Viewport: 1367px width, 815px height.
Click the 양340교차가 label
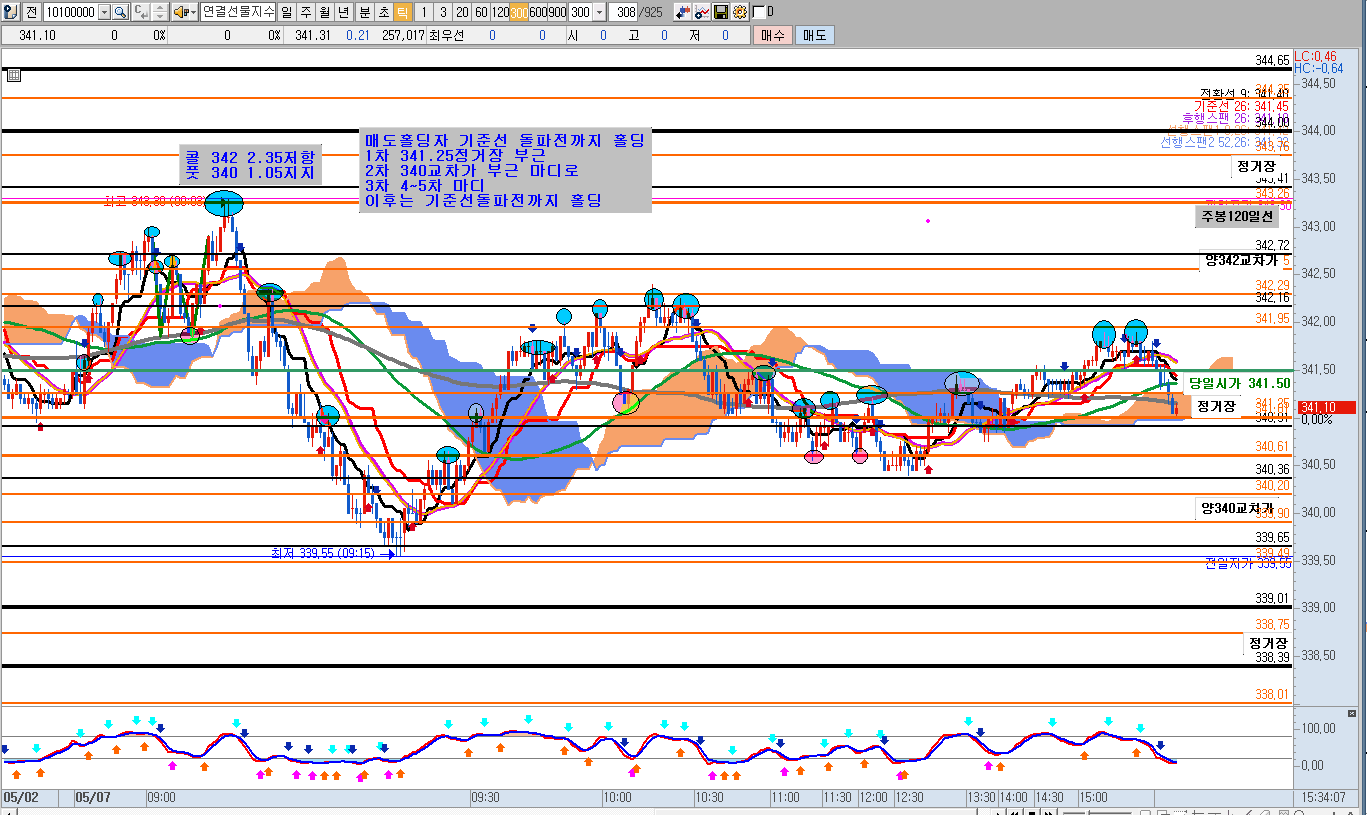(1238, 509)
